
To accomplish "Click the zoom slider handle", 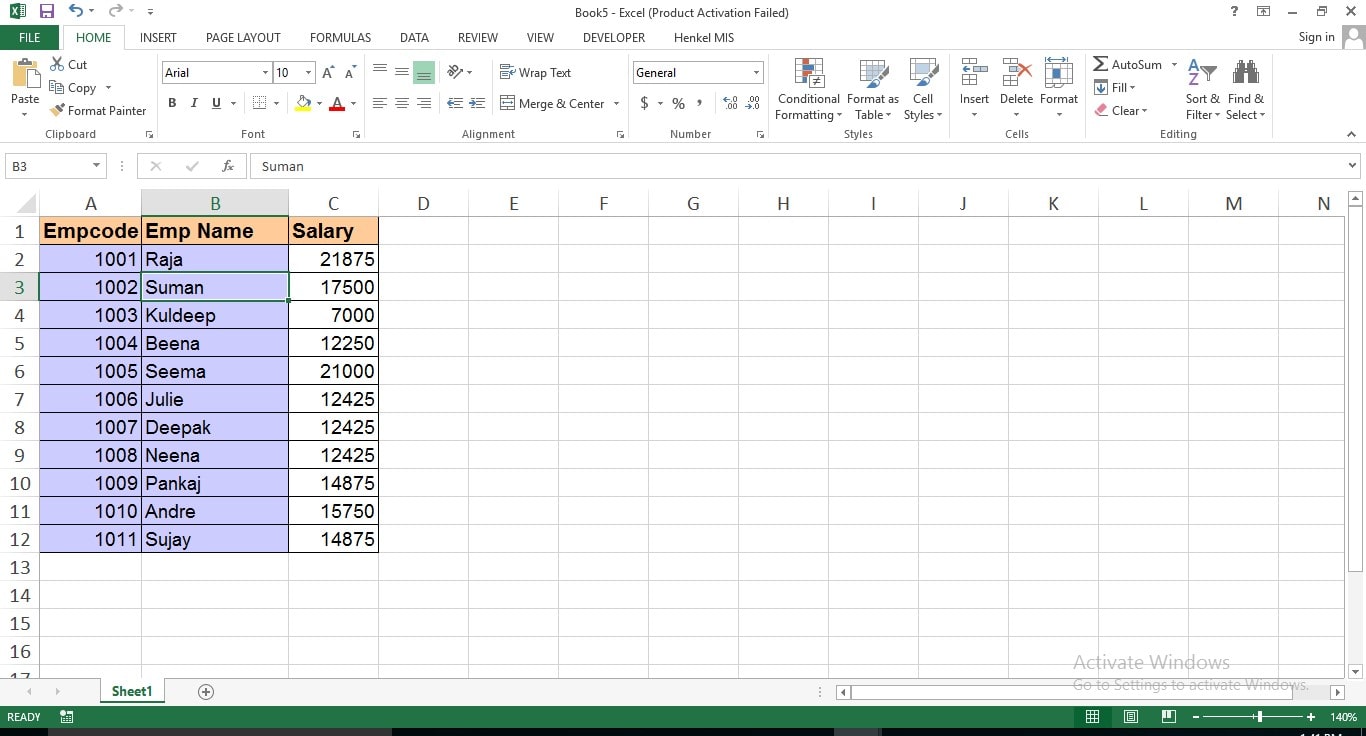I will (x=1259, y=717).
